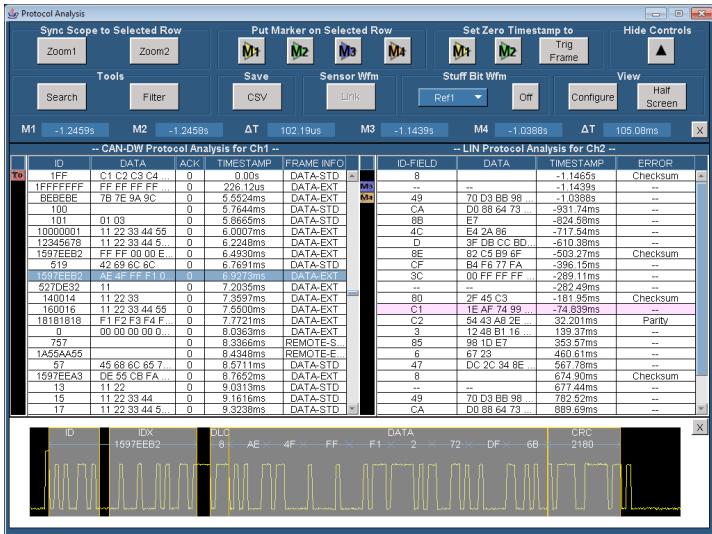
Task: Select LIN row with Parity error
Action: pyautogui.click(x=536, y=321)
